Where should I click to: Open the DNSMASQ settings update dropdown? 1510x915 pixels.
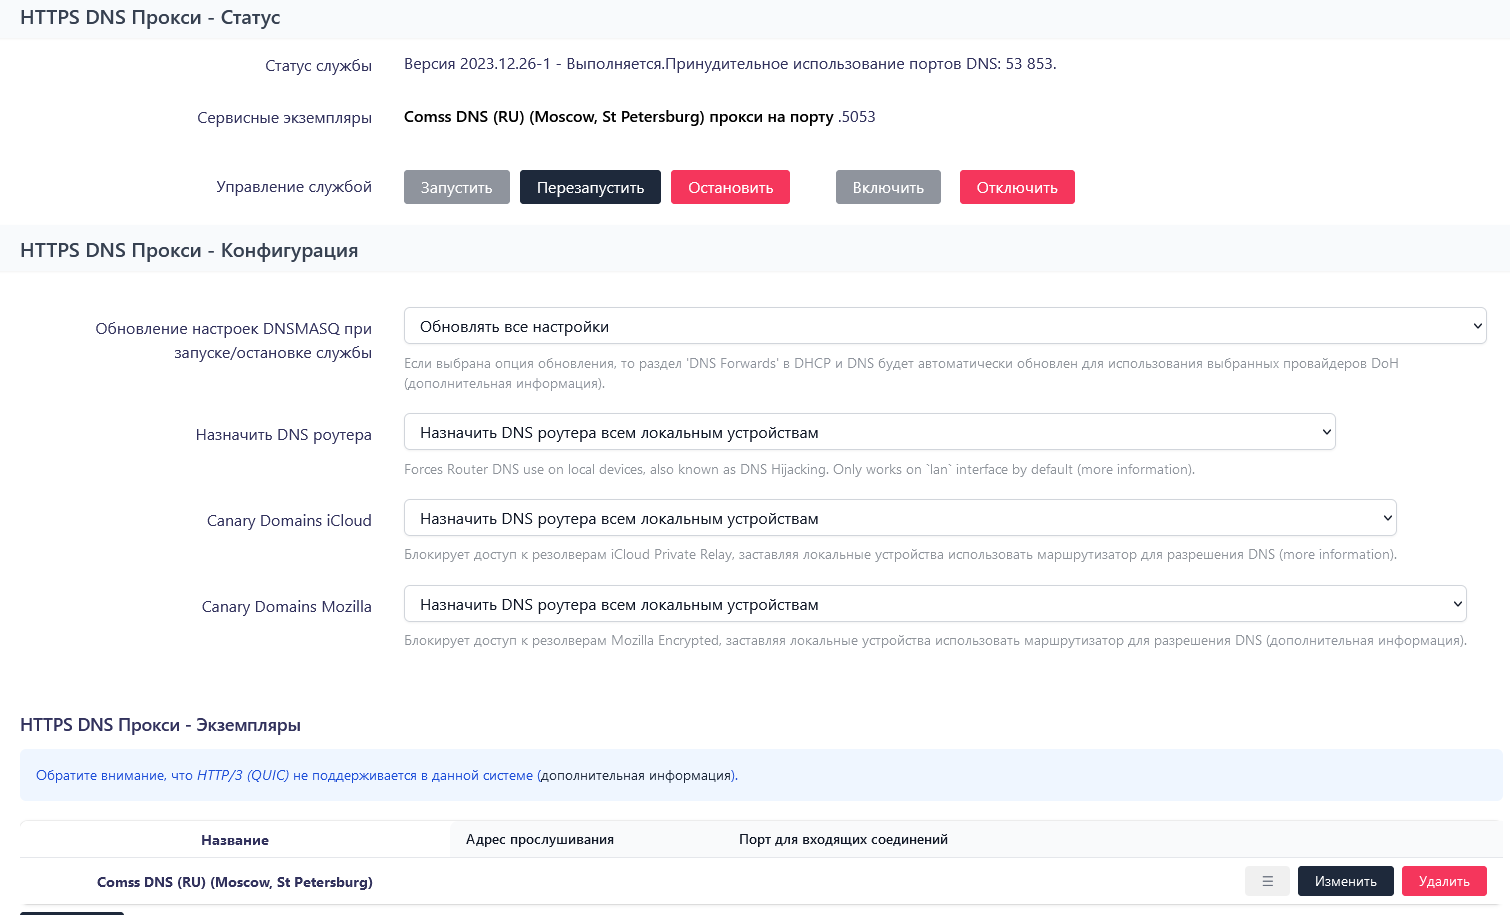[945, 326]
